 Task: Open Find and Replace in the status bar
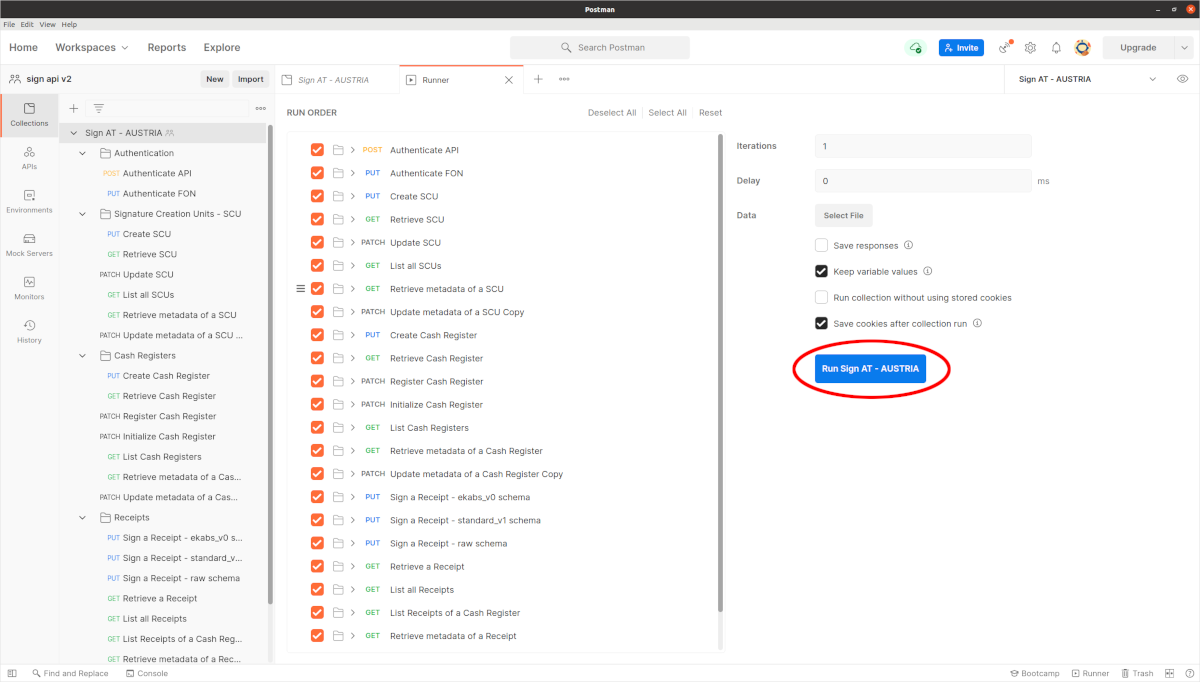click(x=70, y=673)
